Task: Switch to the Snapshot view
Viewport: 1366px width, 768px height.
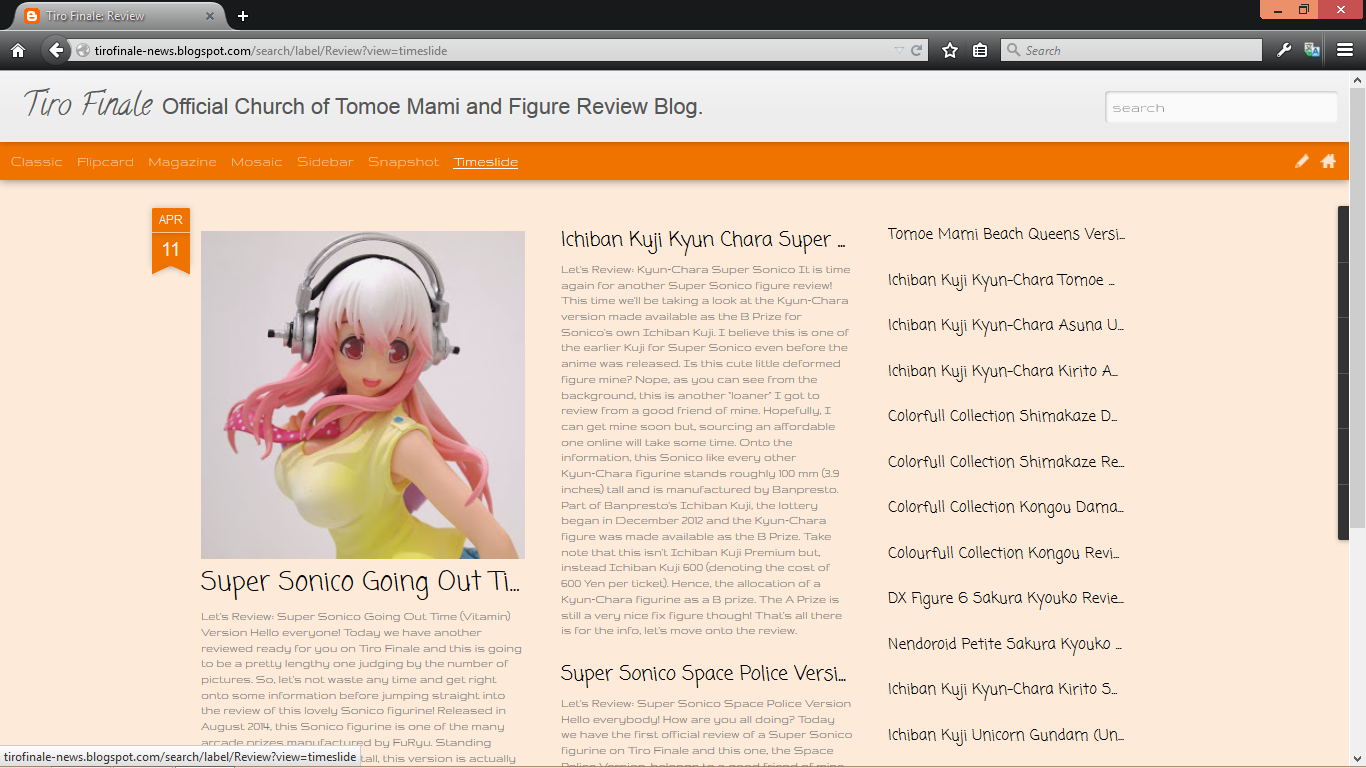Action: point(403,162)
